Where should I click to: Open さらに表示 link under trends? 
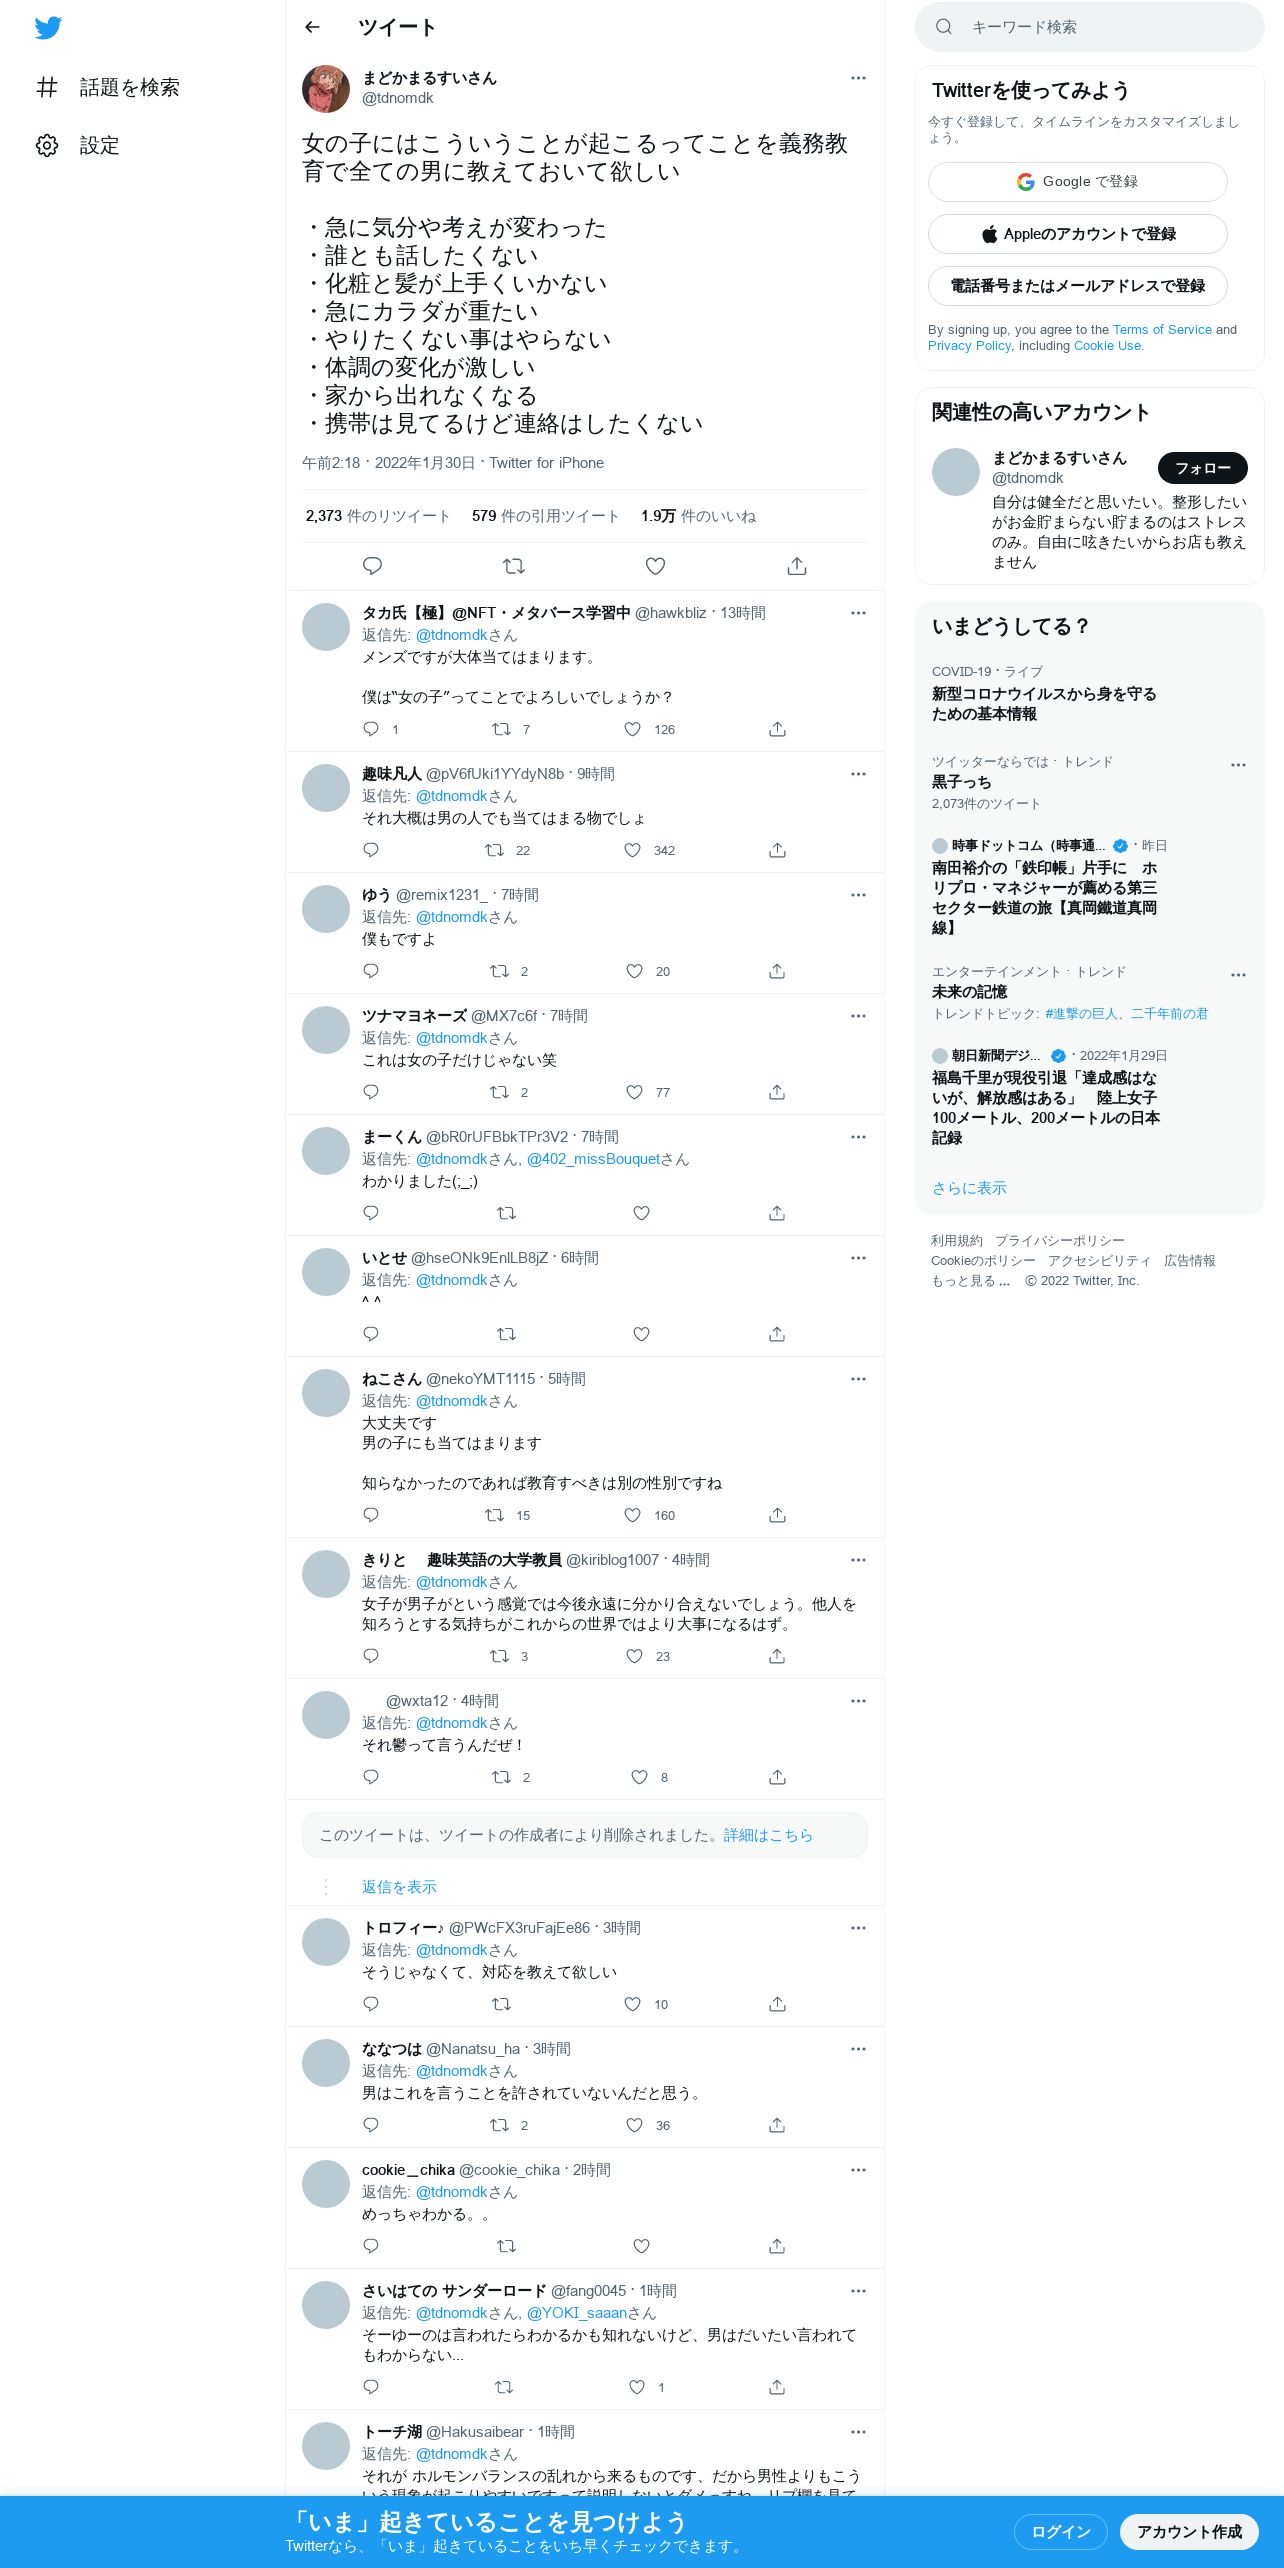click(x=969, y=1188)
